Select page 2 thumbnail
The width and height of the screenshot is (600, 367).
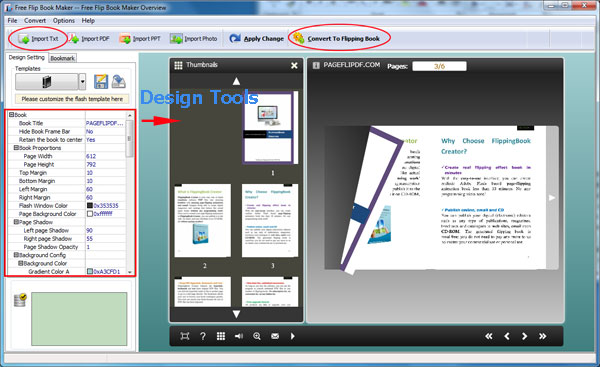[203, 220]
